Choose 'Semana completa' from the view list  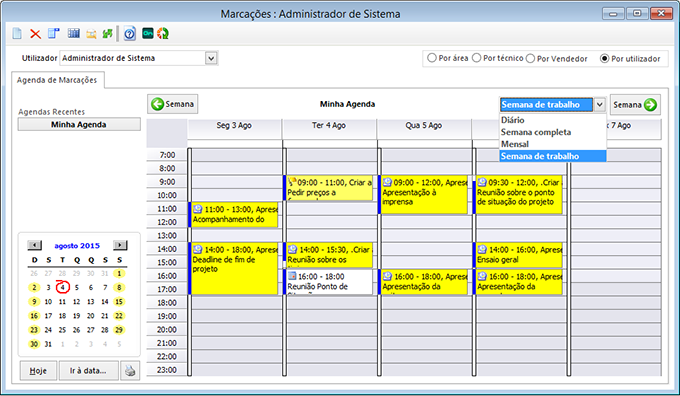pos(552,132)
